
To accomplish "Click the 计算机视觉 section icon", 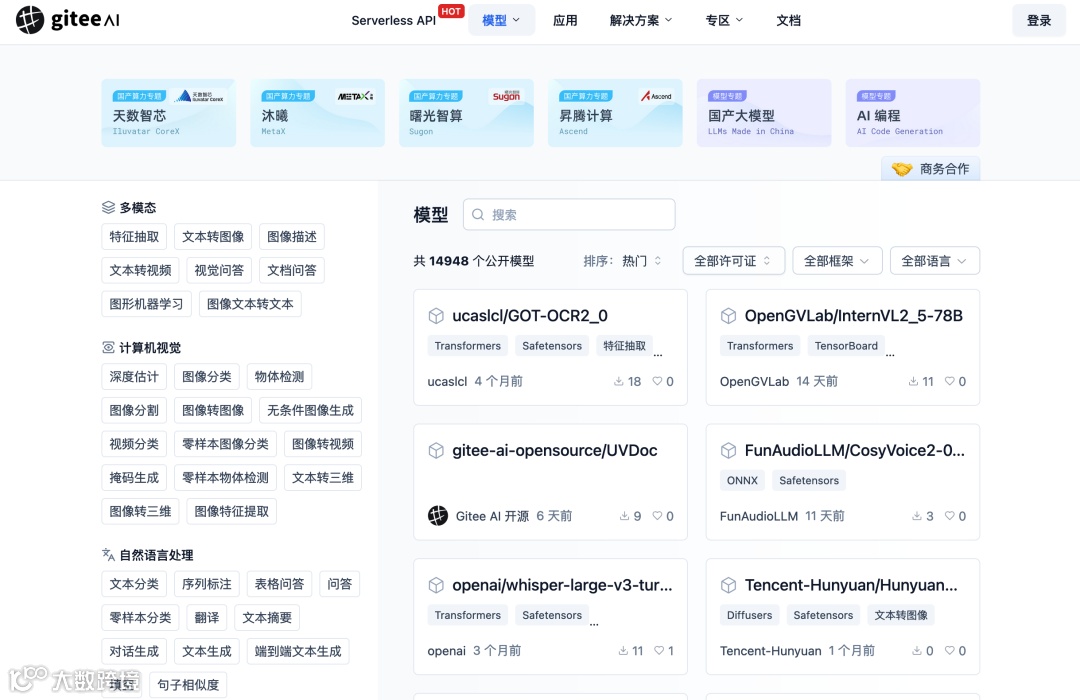I will click(108, 347).
